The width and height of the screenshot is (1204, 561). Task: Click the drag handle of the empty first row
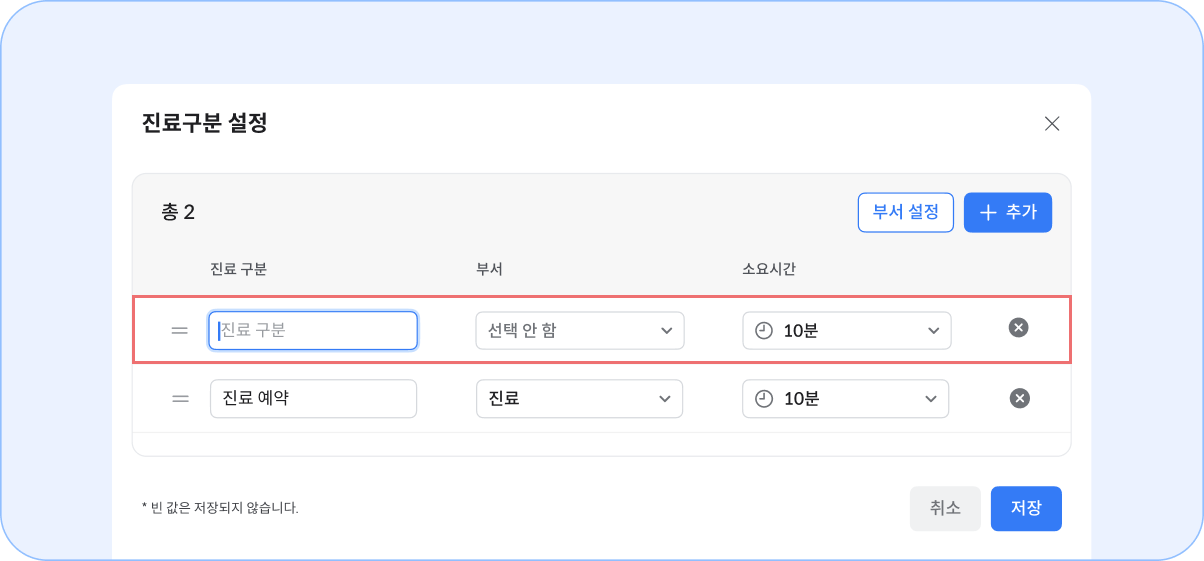(180, 330)
